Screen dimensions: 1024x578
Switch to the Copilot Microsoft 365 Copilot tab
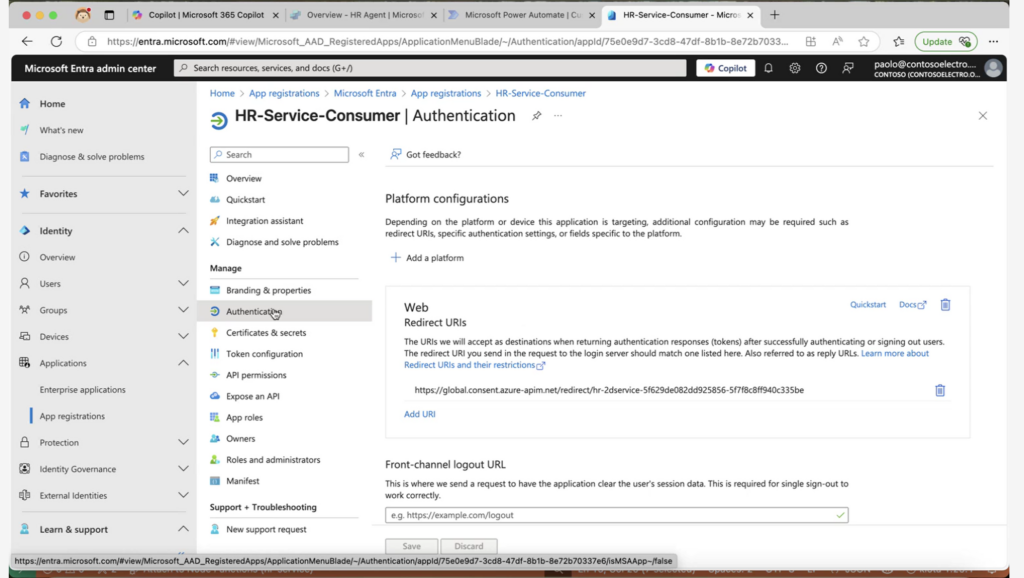[x=206, y=14]
